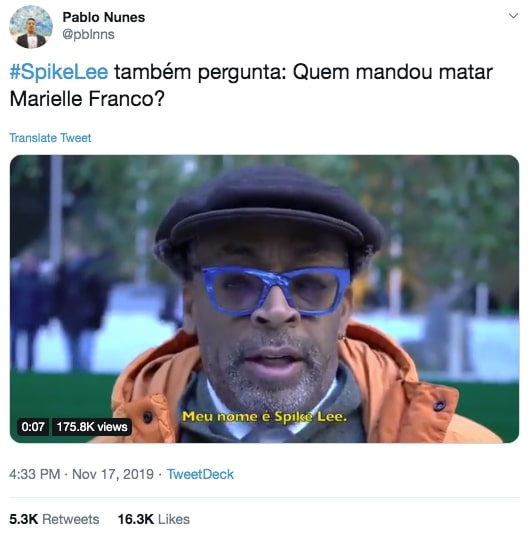The height and width of the screenshot is (537, 532).
Task: Open the TweetDeck source link
Action: (x=200, y=474)
